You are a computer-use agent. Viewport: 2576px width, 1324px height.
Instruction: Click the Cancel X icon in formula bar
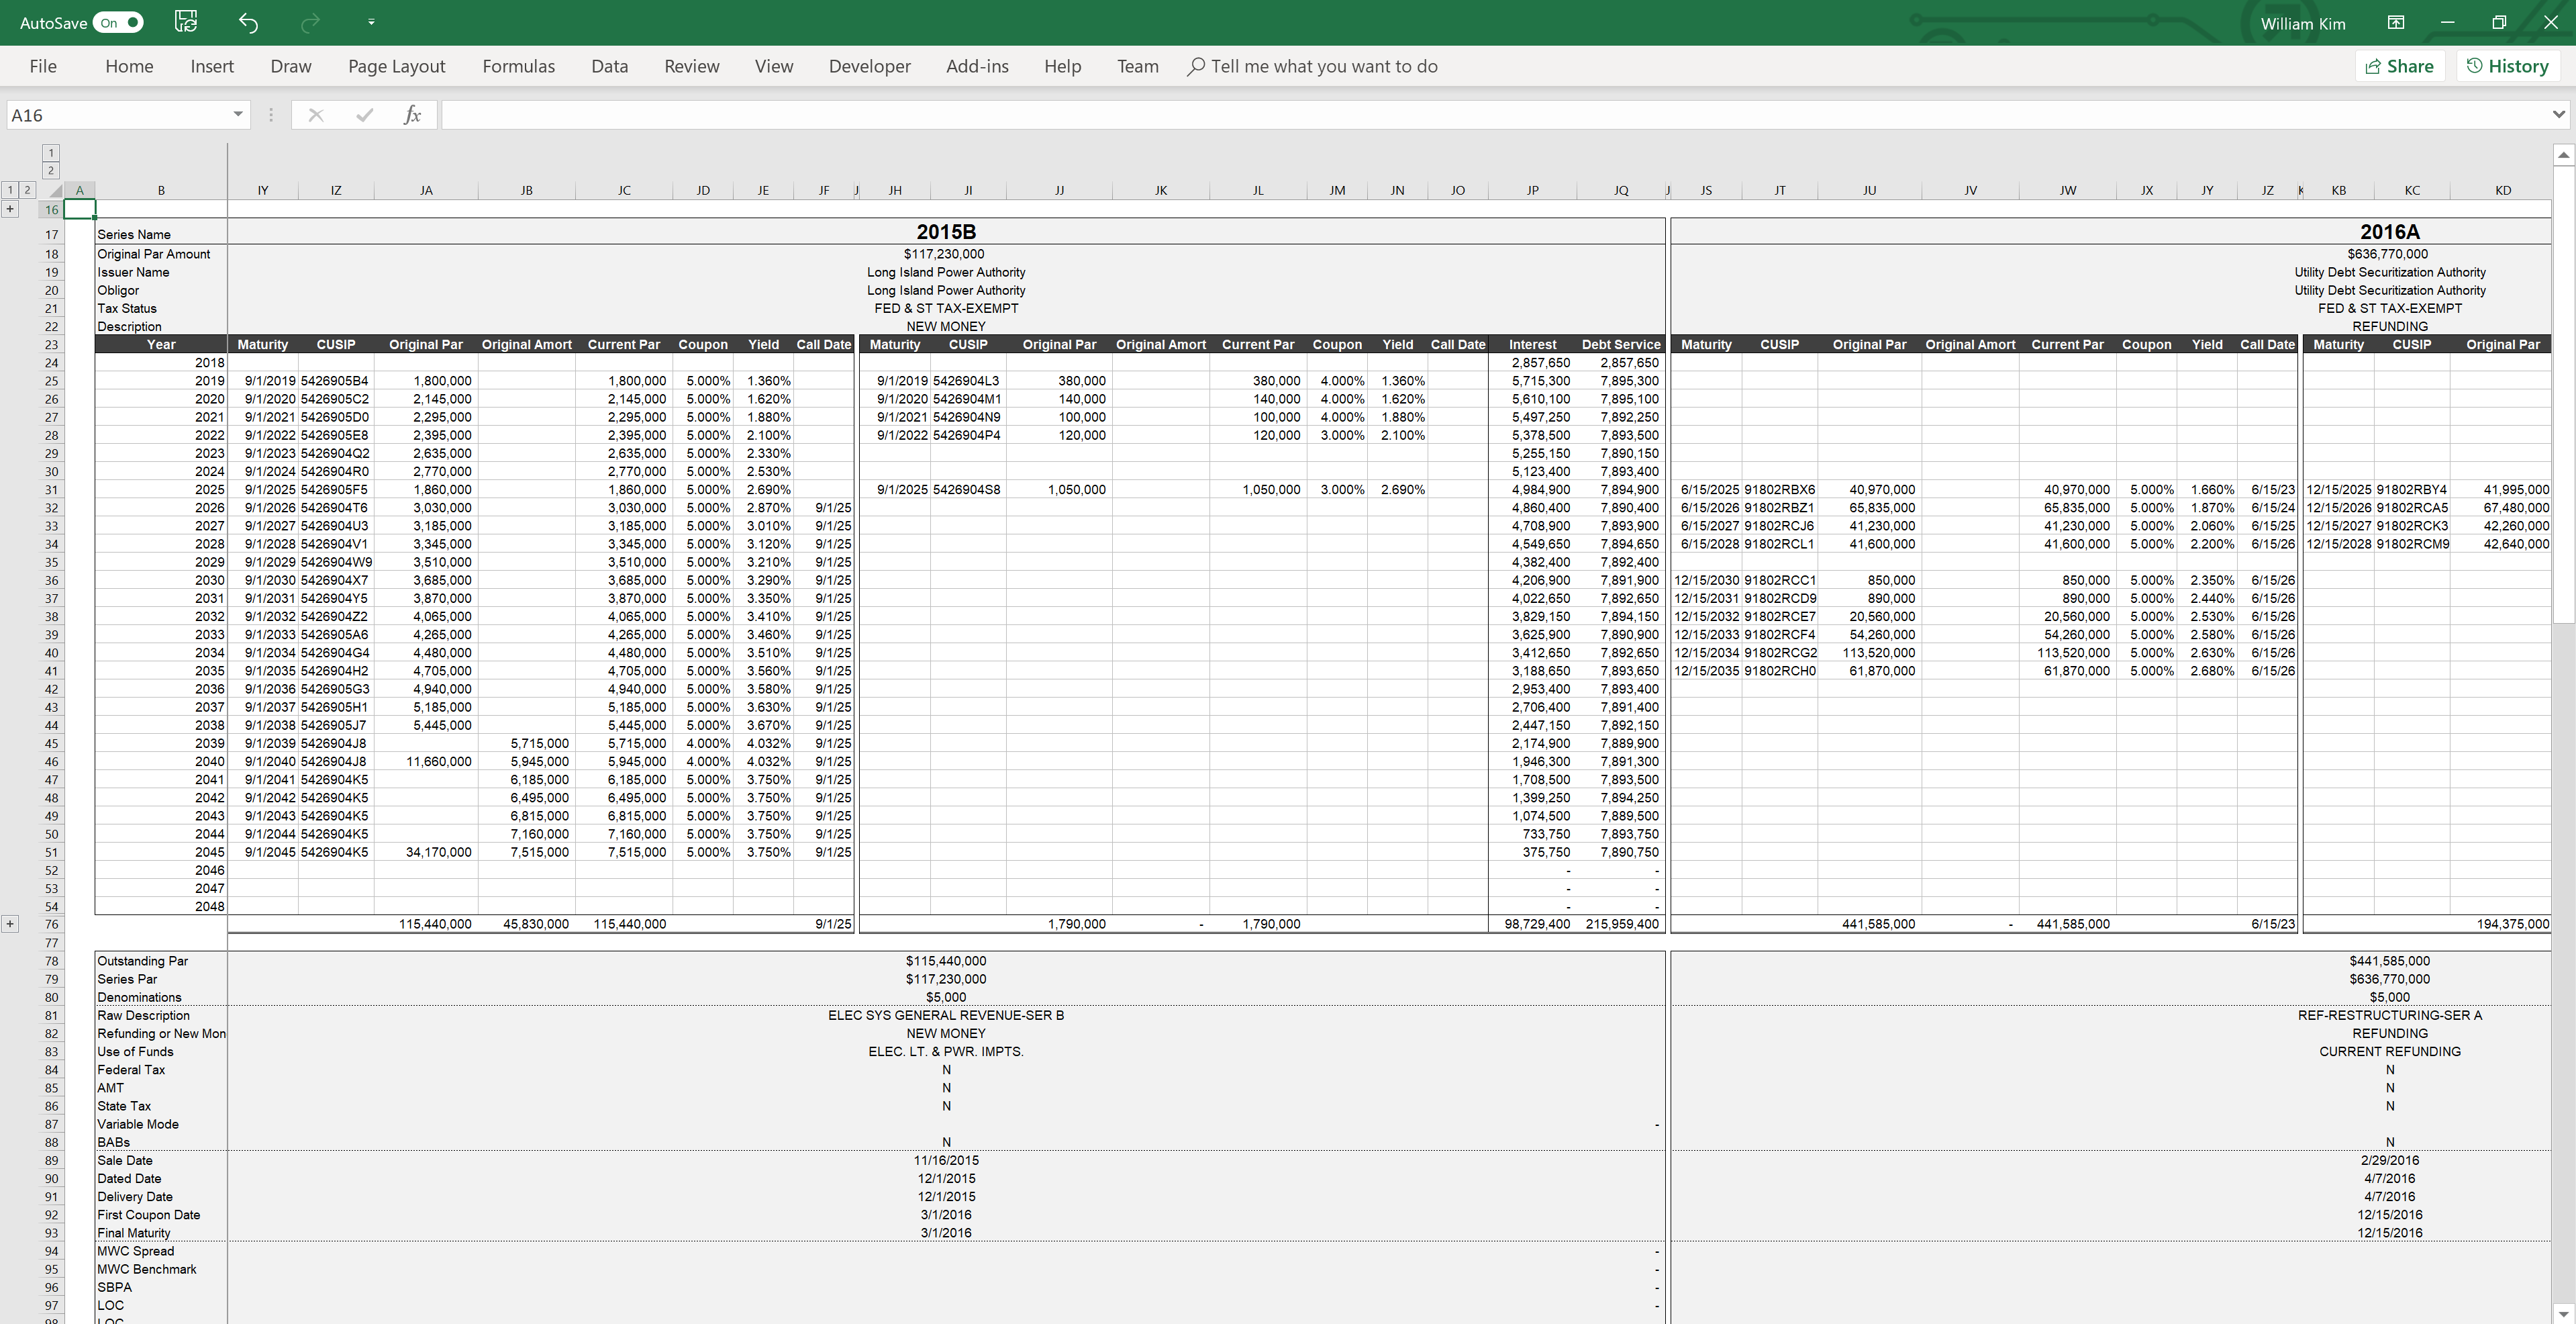point(316,115)
